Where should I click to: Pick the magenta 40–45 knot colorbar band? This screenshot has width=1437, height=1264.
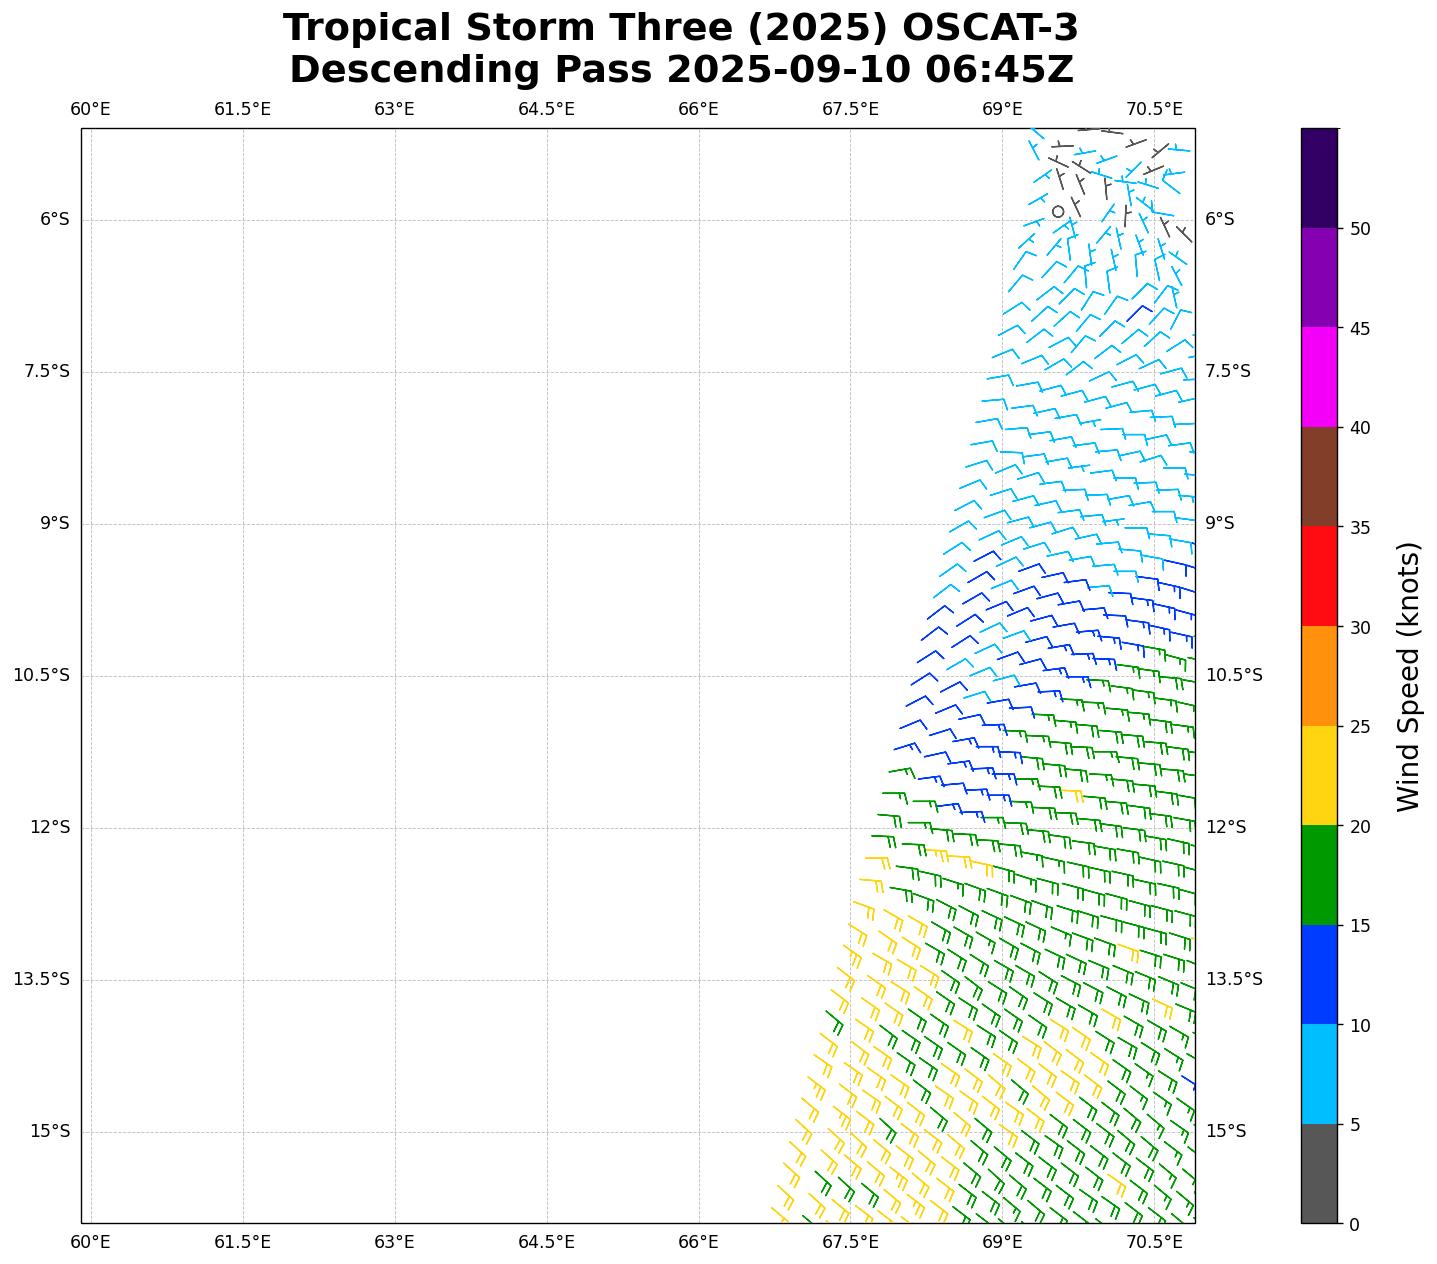point(1318,377)
